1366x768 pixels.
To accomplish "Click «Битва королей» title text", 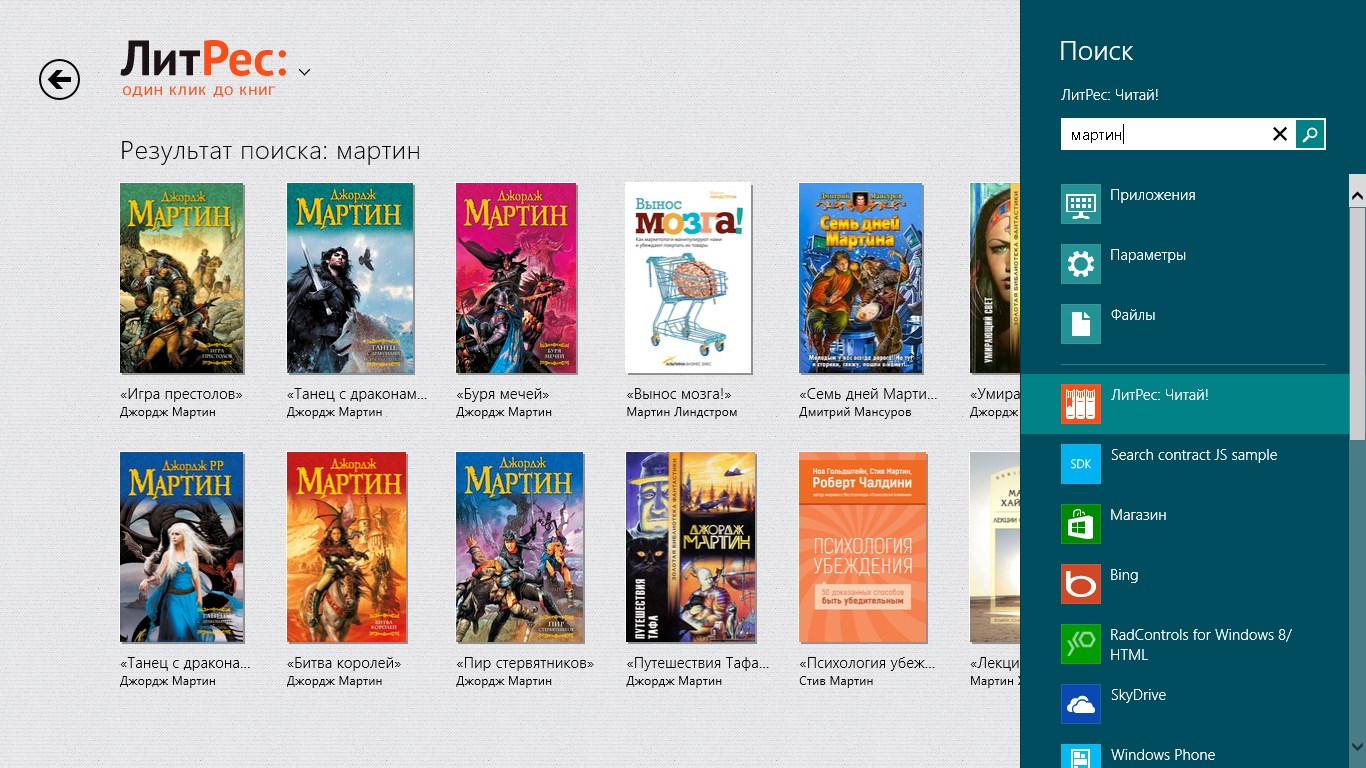I will 344,664.
